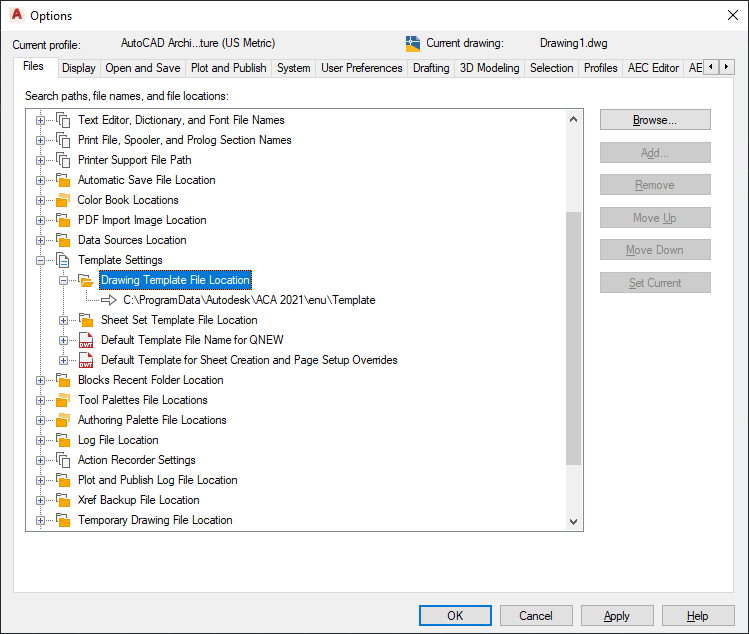Click the tree scrollbar down arrow

574,522
